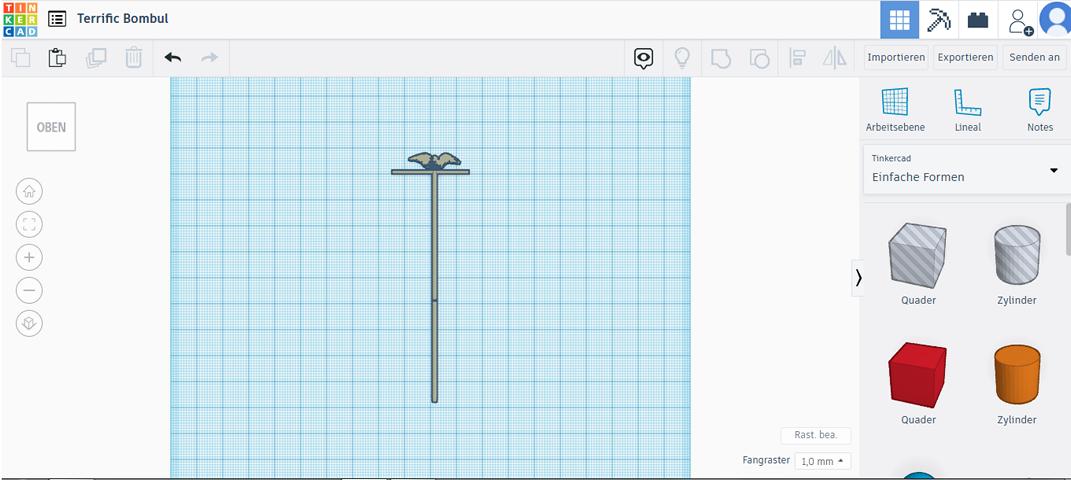Toggle the notes visibility speech bubble
The width and height of the screenshot is (1071, 480).
[x=644, y=58]
